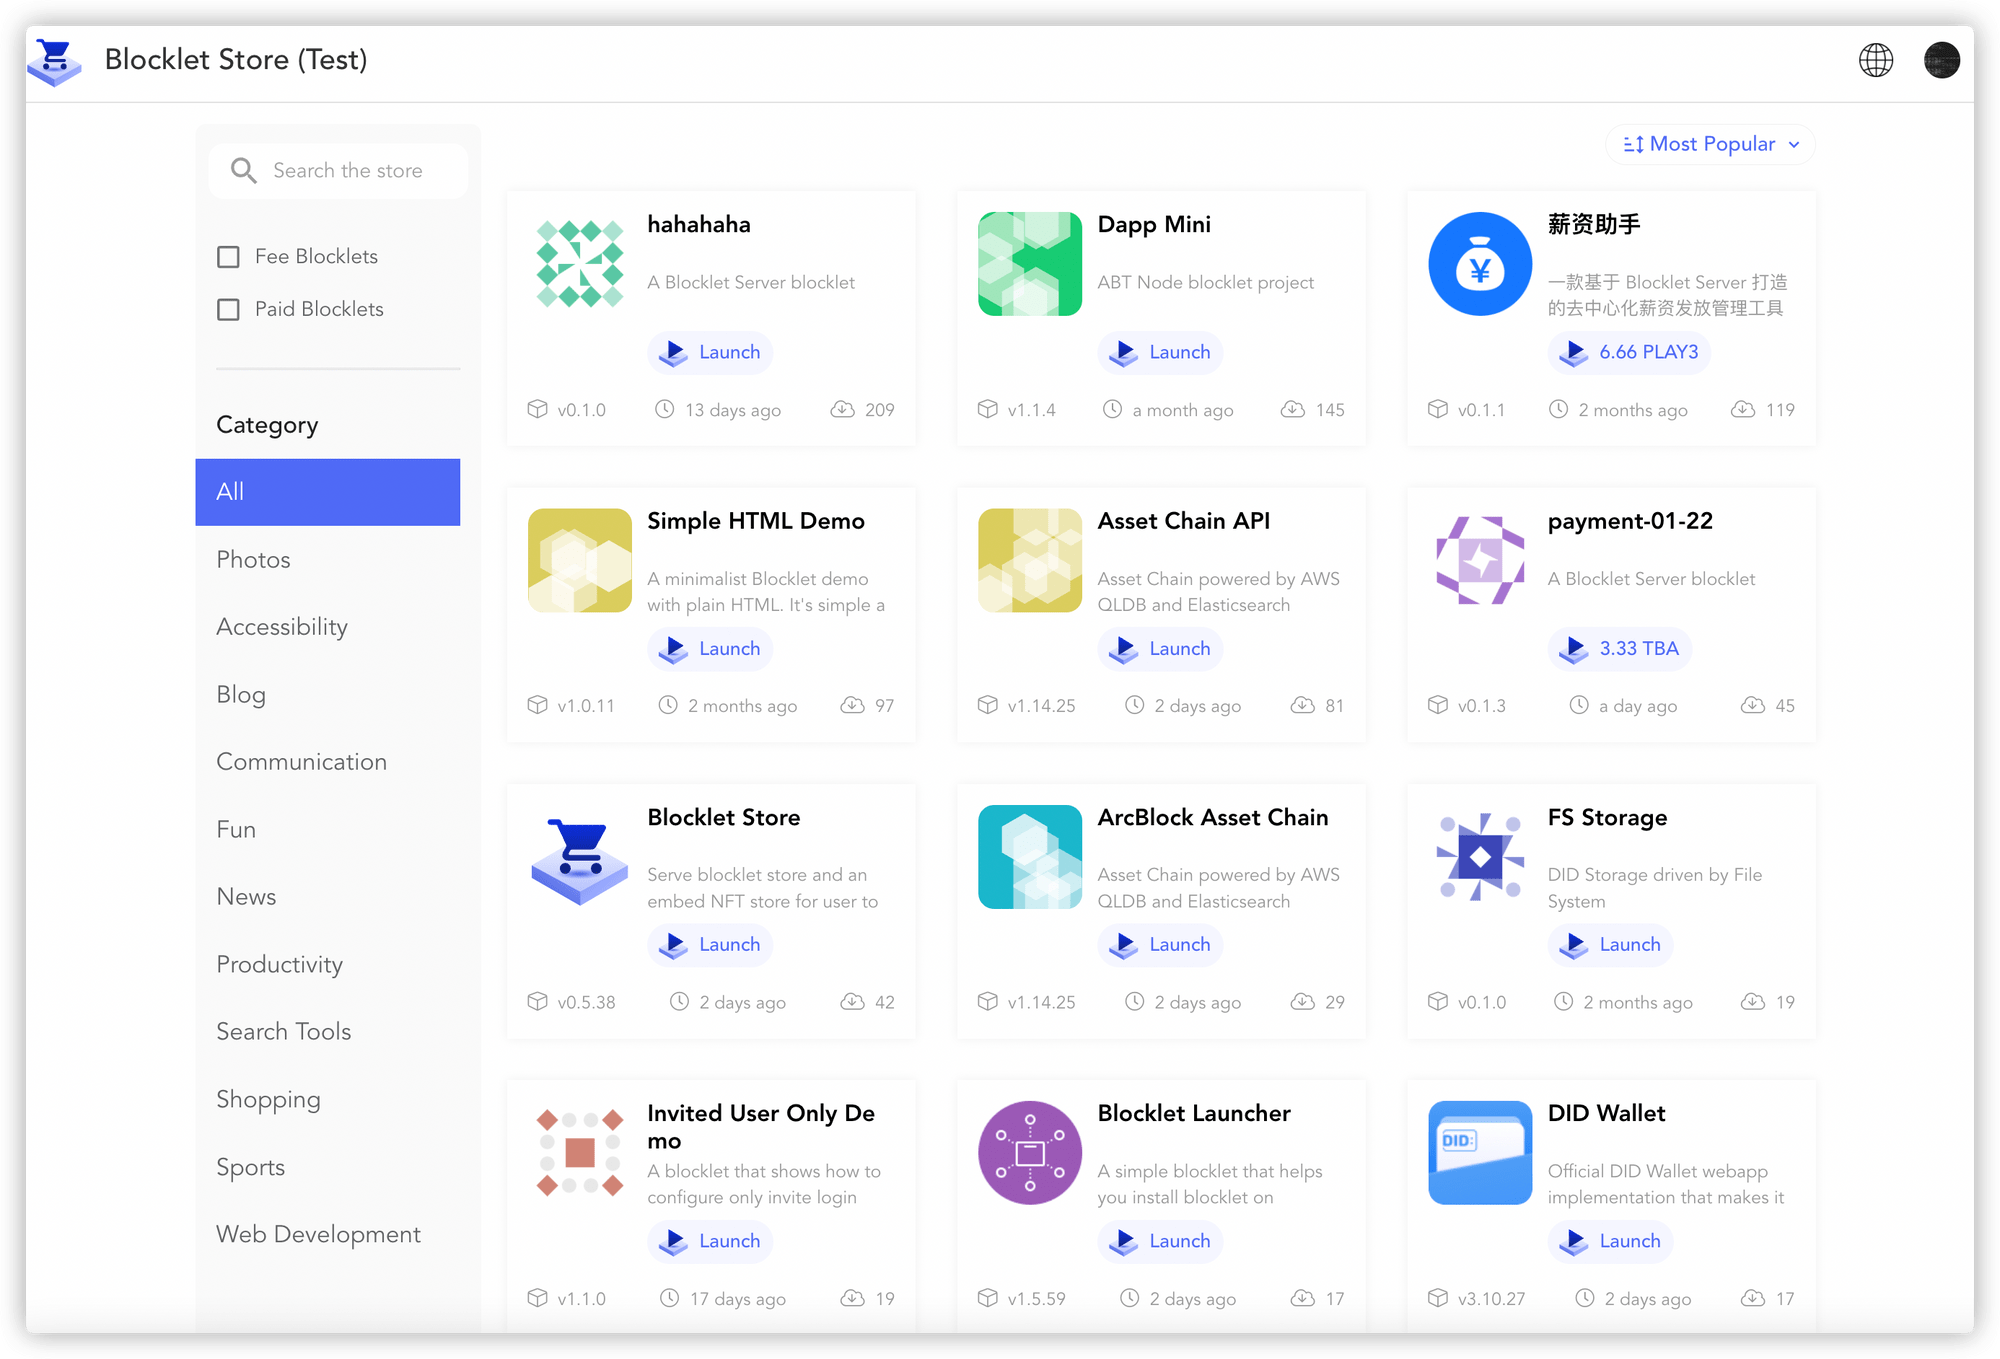The height and width of the screenshot is (1359, 2000).
Task: Click the FS Storage logo
Action: coord(1479,857)
